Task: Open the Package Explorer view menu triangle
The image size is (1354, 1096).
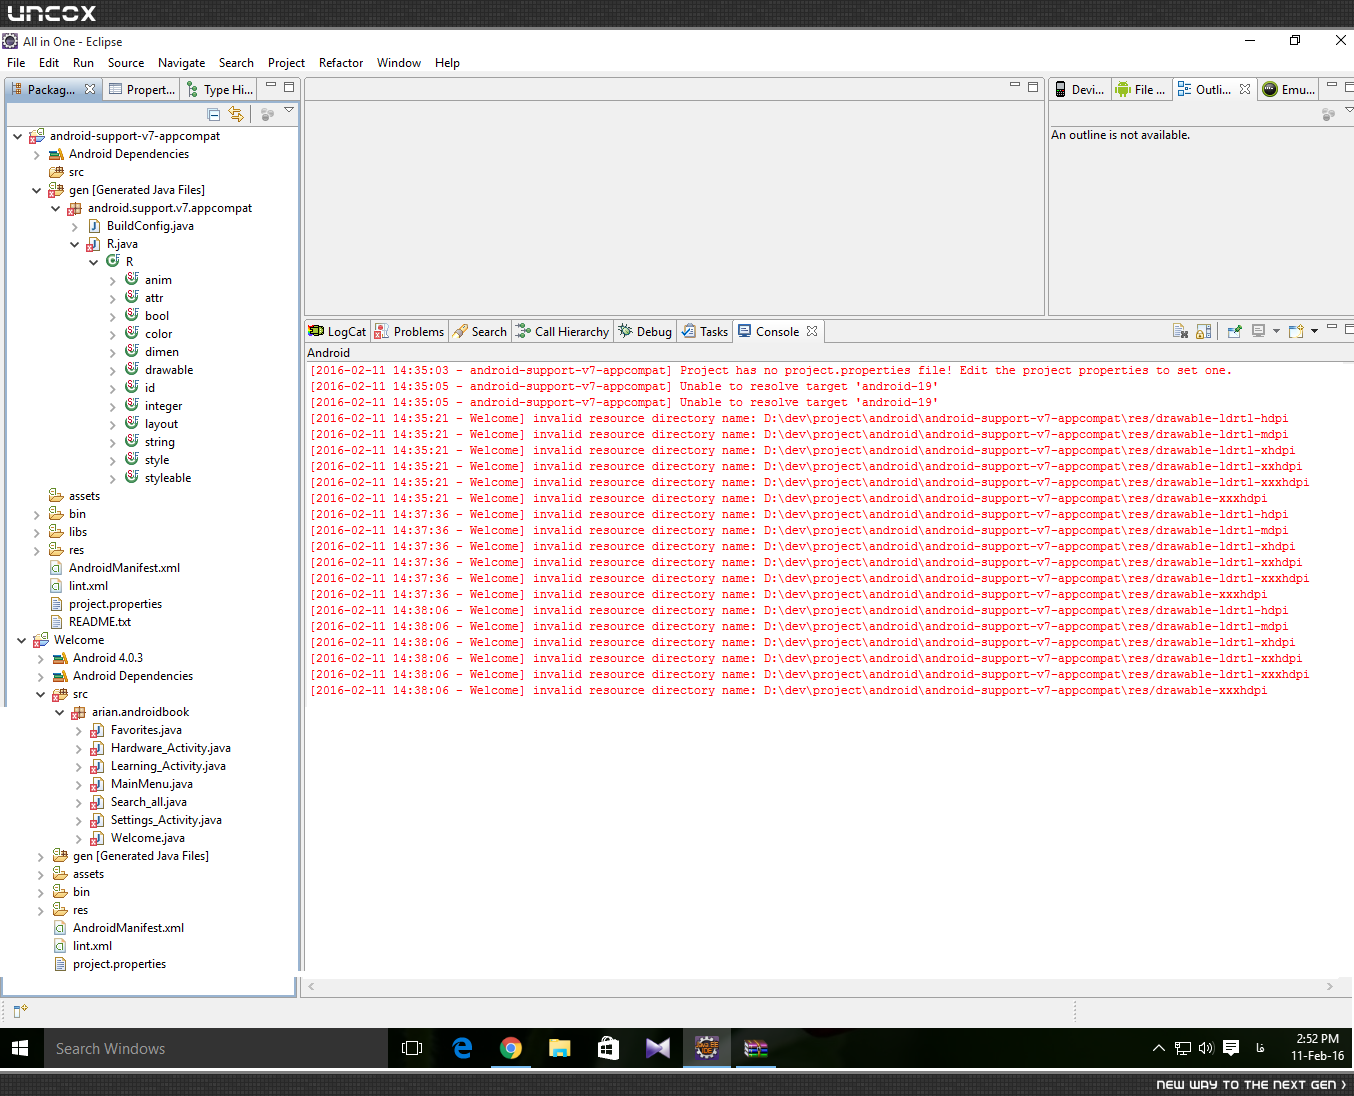Action: coord(289,110)
